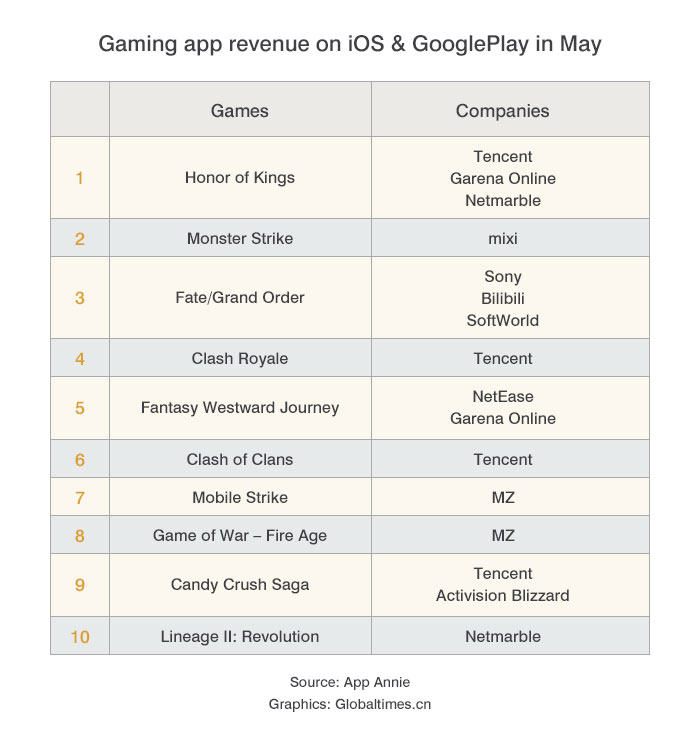This screenshot has height=730, width=700.
Task: Click Activision Blizzard company name
Action: pos(502,596)
